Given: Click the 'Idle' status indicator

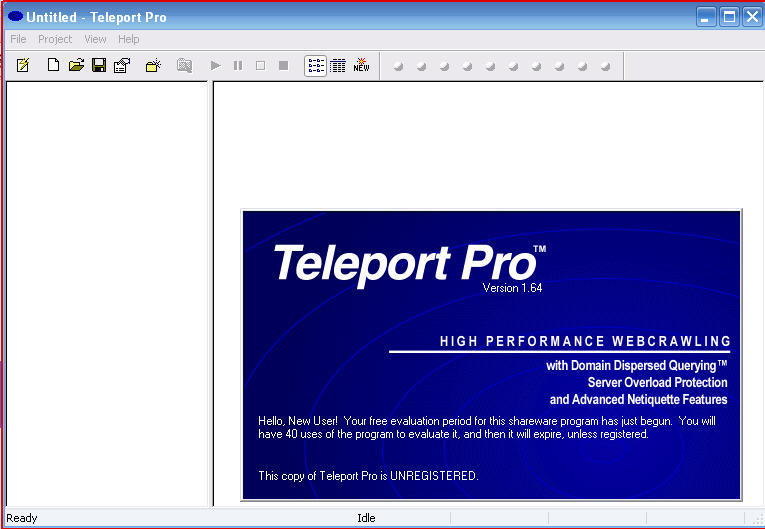Looking at the screenshot, I should pyautogui.click(x=366, y=518).
